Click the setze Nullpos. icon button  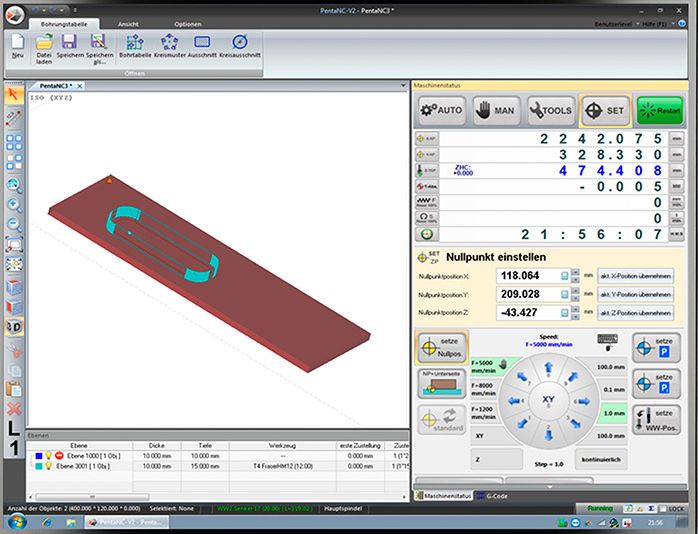(x=440, y=347)
